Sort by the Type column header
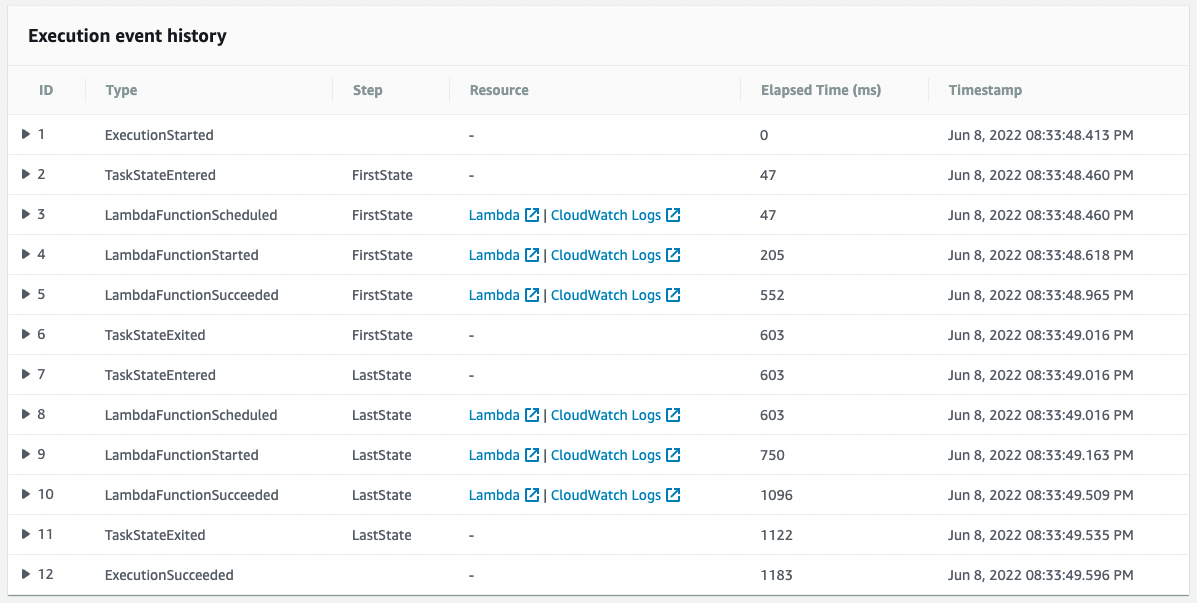The width and height of the screenshot is (1197, 603). pyautogui.click(x=121, y=90)
